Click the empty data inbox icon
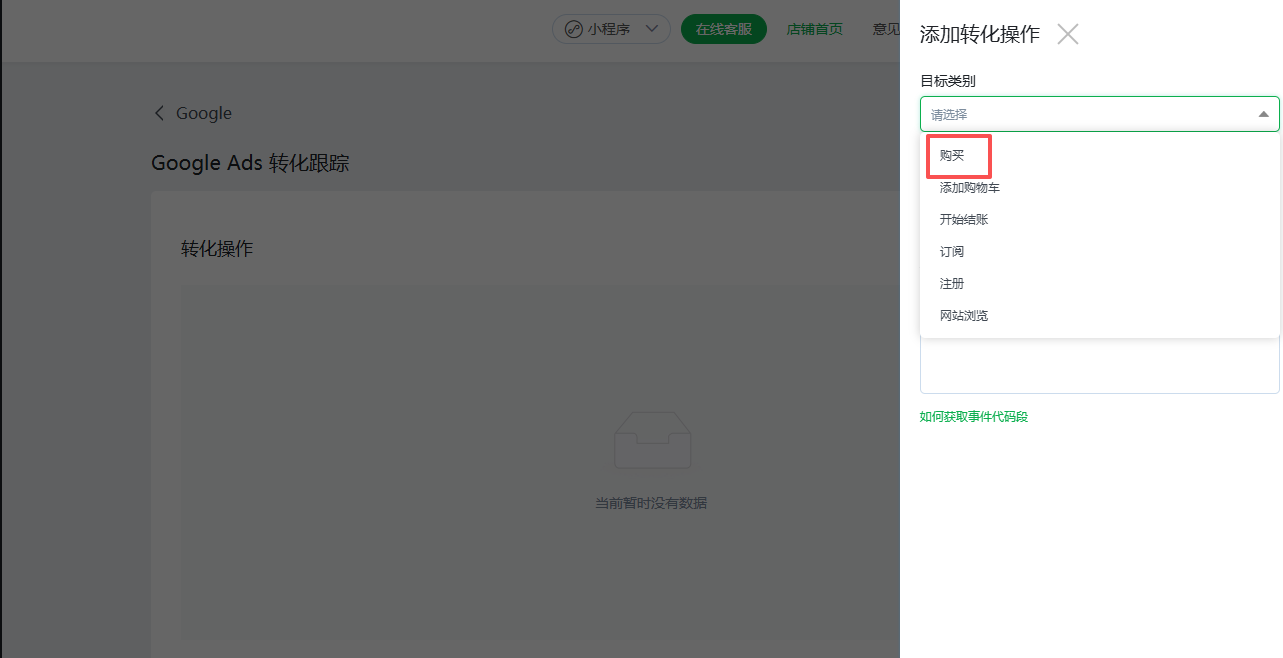This screenshot has height=658, width=1283. click(x=652, y=440)
